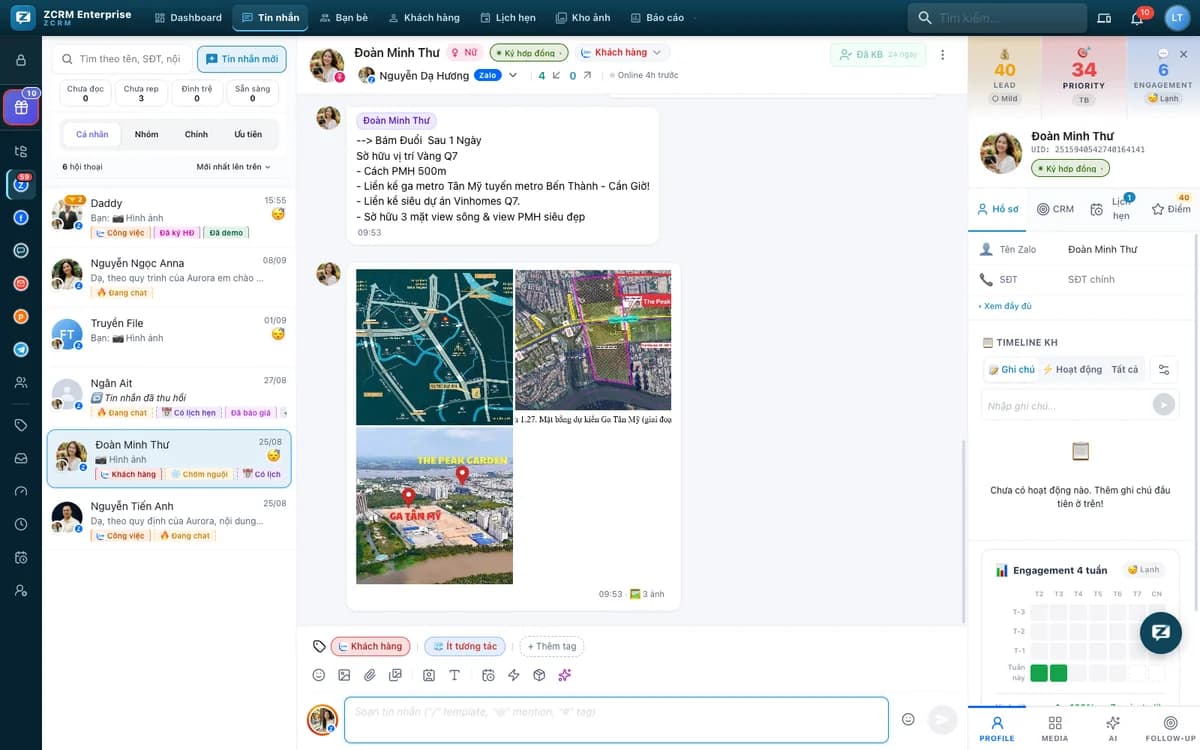Click the lightning quick reply icon
The image size is (1200, 750).
tap(514, 675)
